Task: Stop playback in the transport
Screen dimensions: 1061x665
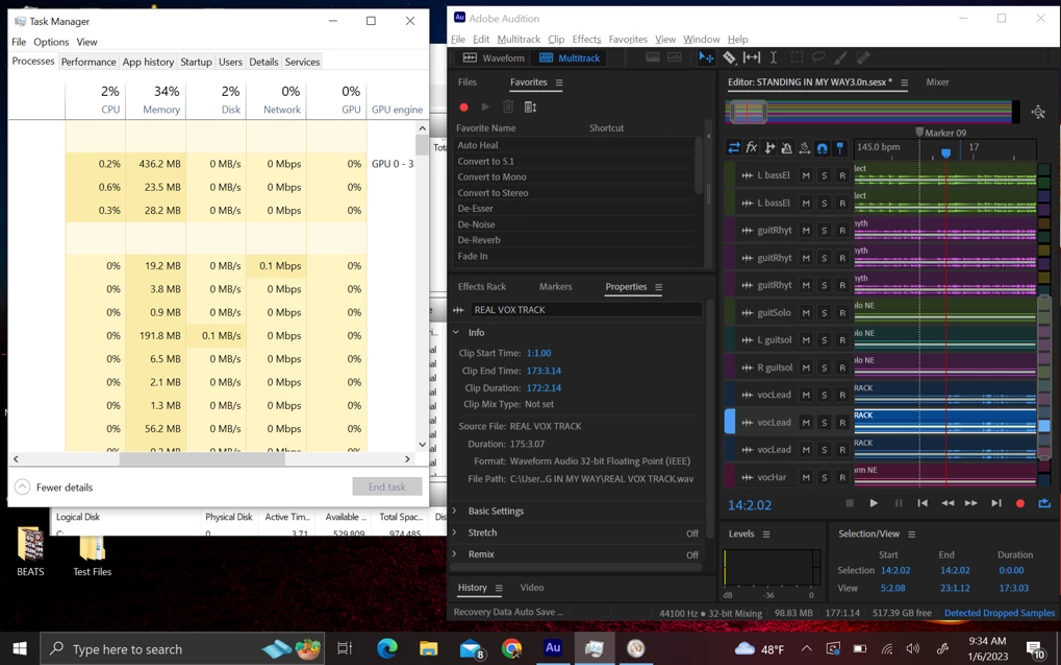Action: (x=850, y=503)
